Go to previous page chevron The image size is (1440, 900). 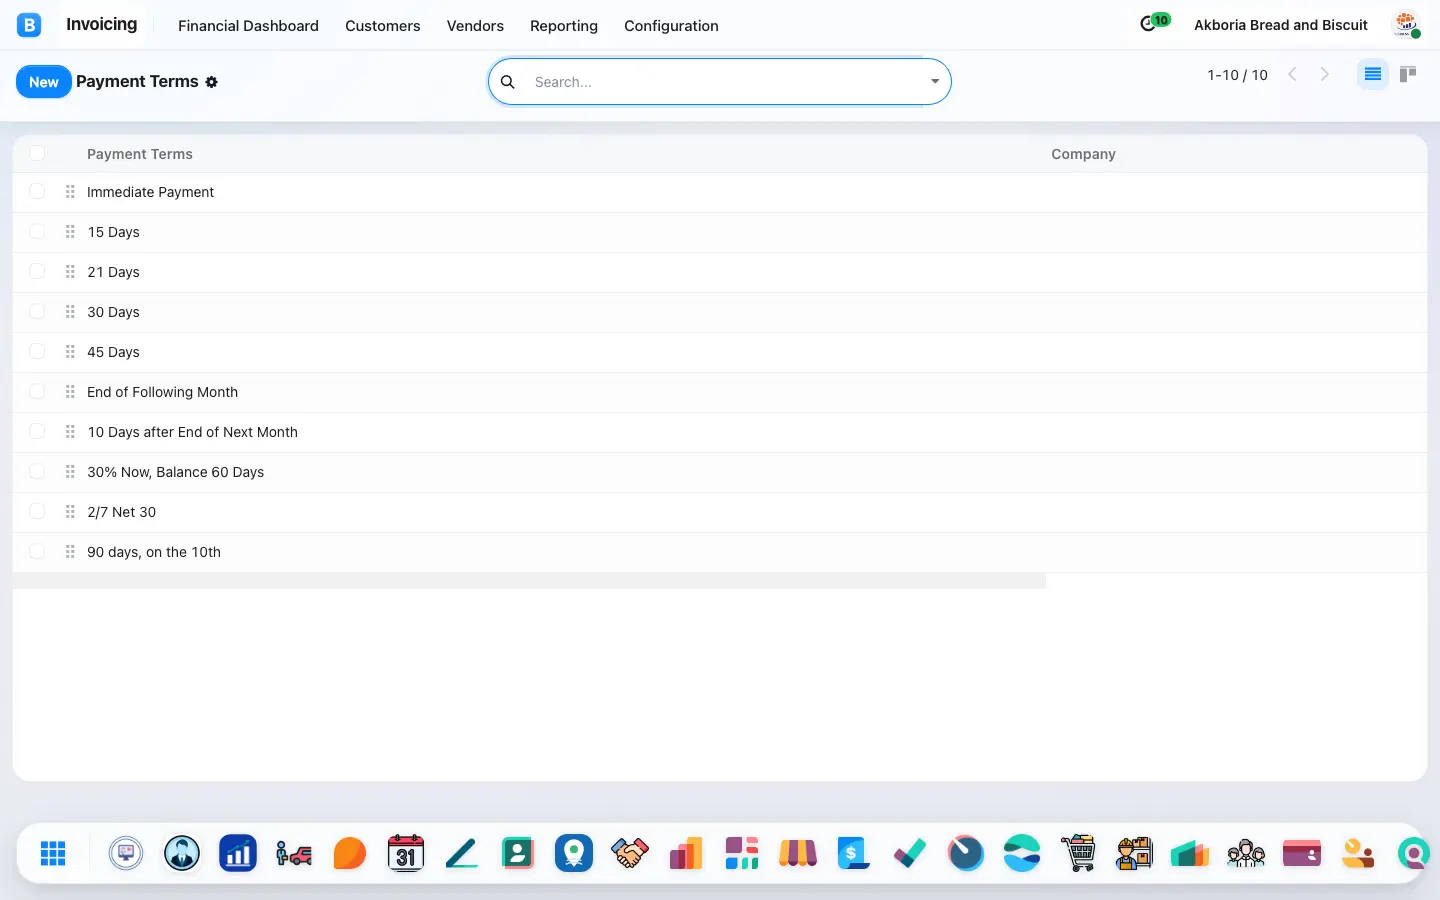coord(1292,74)
